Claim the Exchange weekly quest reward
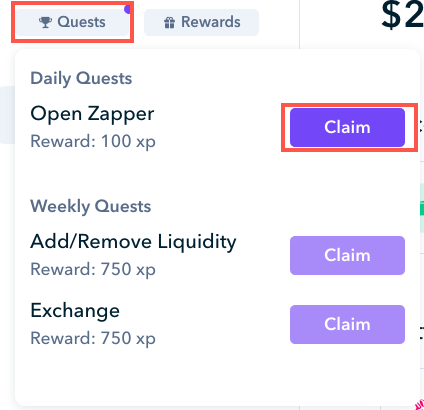Screen dimensions: 424x410 click(347, 324)
